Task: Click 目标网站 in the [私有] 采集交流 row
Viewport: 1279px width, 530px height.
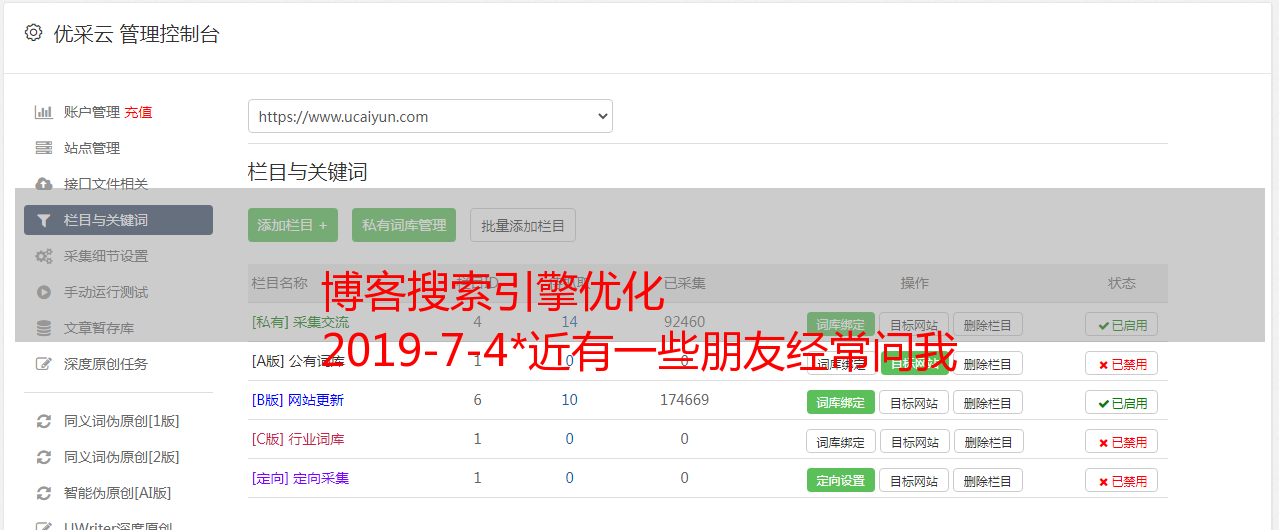Action: click(914, 324)
